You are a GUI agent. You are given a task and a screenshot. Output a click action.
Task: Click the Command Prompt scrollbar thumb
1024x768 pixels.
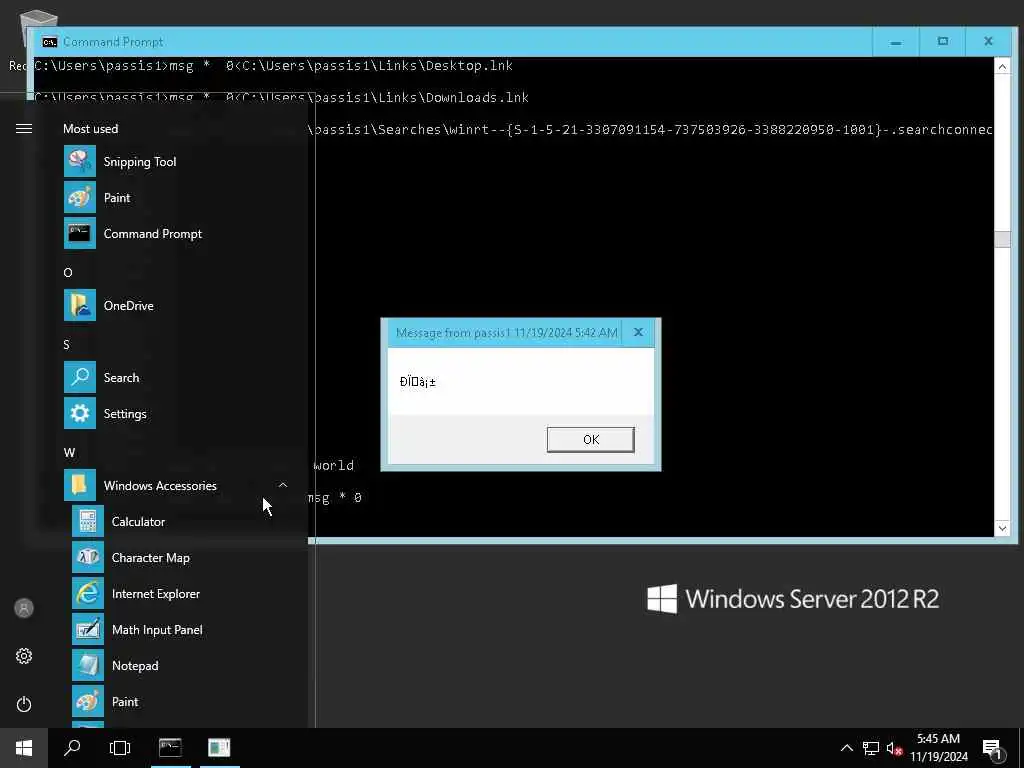1002,239
